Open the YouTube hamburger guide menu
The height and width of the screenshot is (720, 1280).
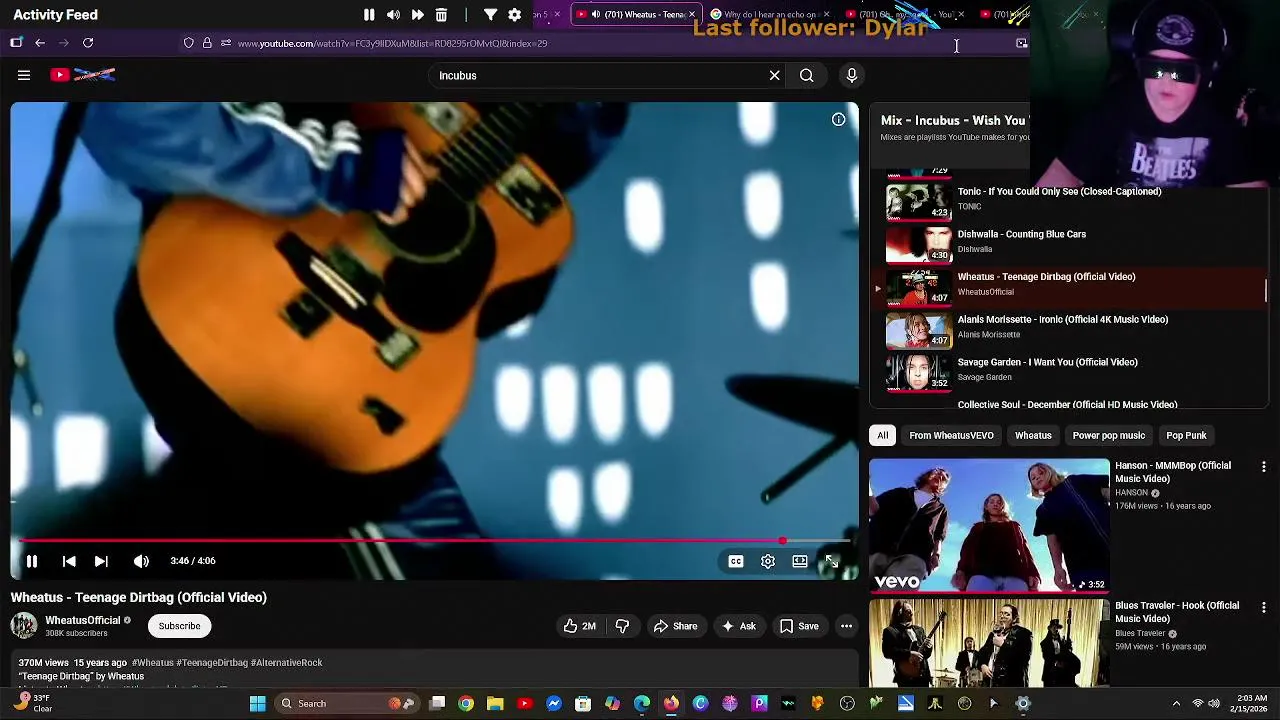[24, 75]
